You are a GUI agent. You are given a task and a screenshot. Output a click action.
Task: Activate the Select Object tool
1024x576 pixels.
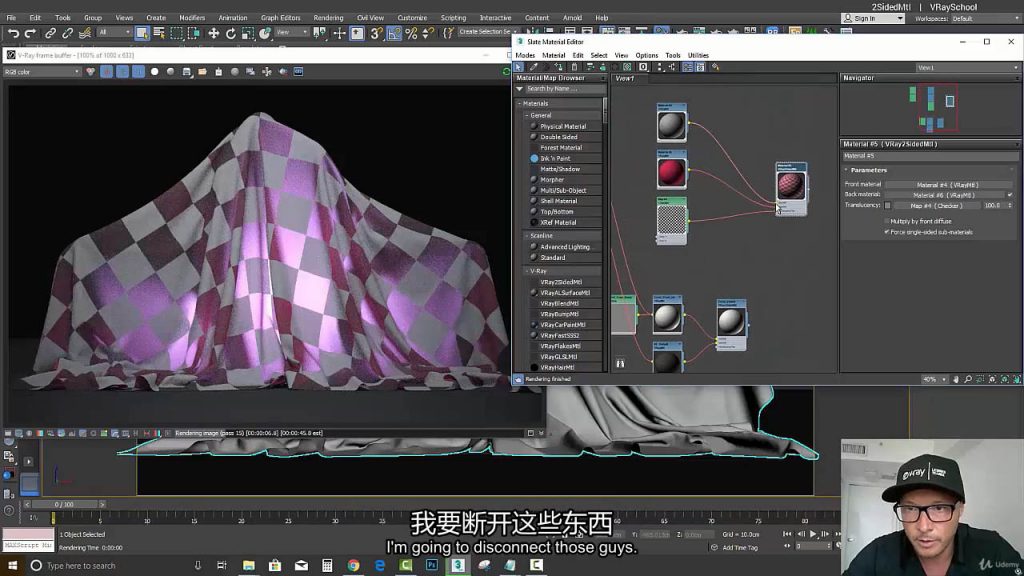(142, 33)
